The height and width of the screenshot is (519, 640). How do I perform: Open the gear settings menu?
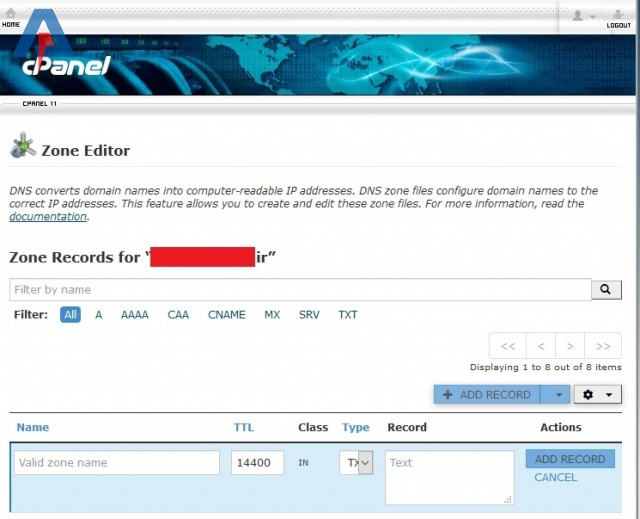pos(598,395)
